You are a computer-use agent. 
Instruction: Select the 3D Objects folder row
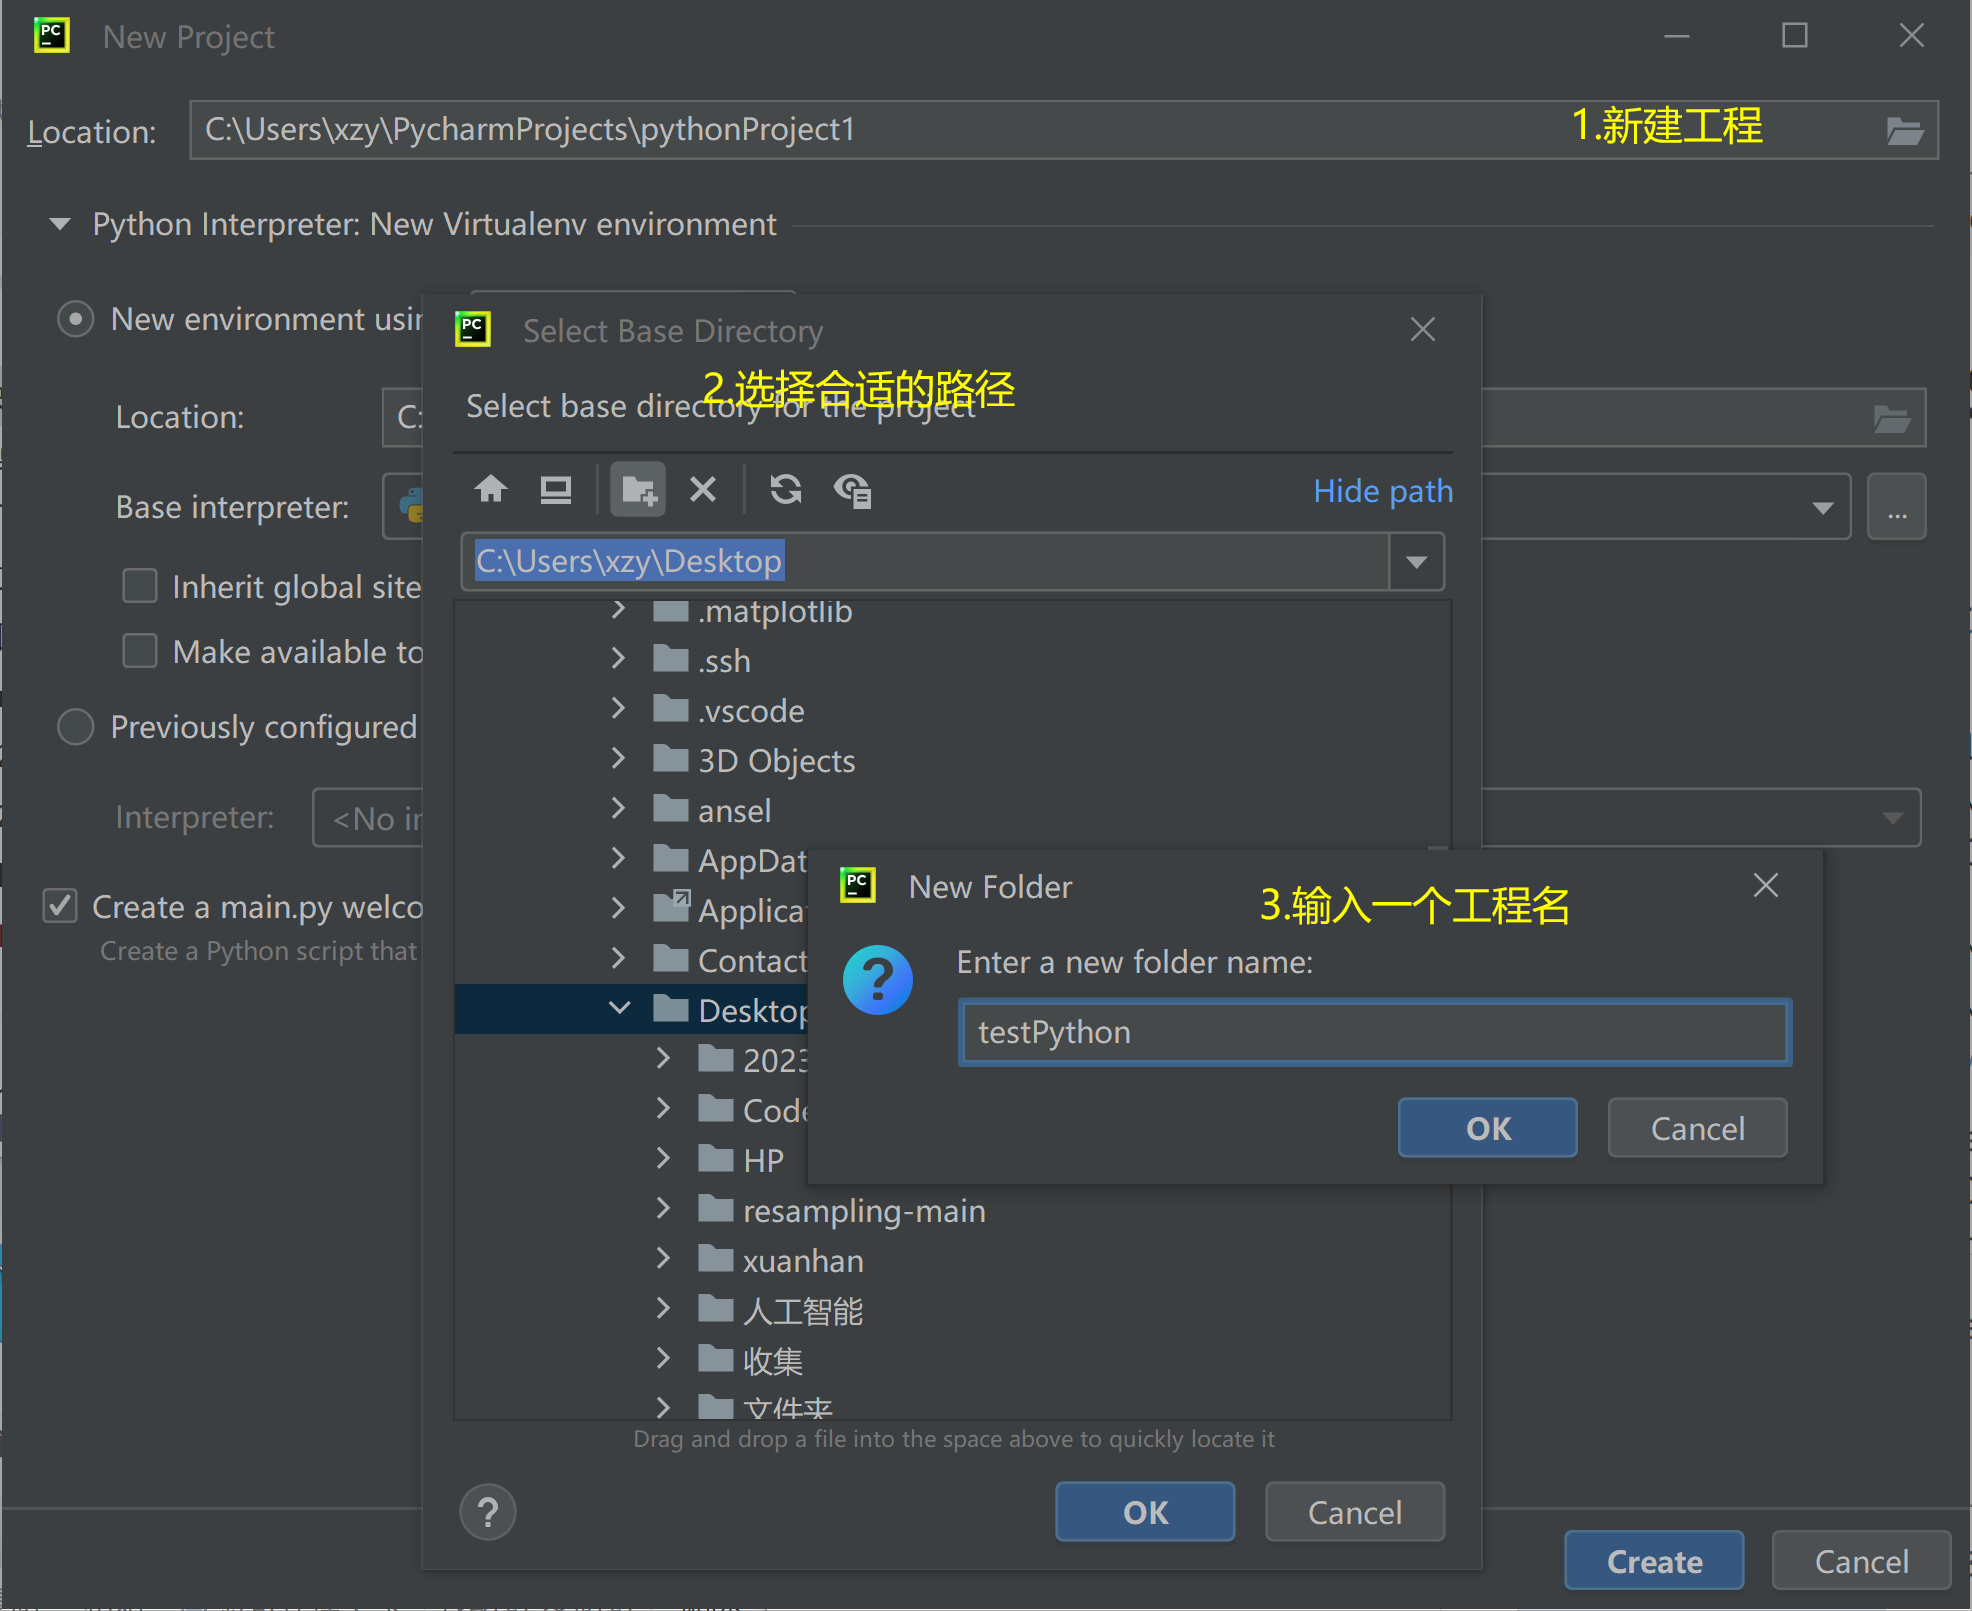[x=952, y=760]
